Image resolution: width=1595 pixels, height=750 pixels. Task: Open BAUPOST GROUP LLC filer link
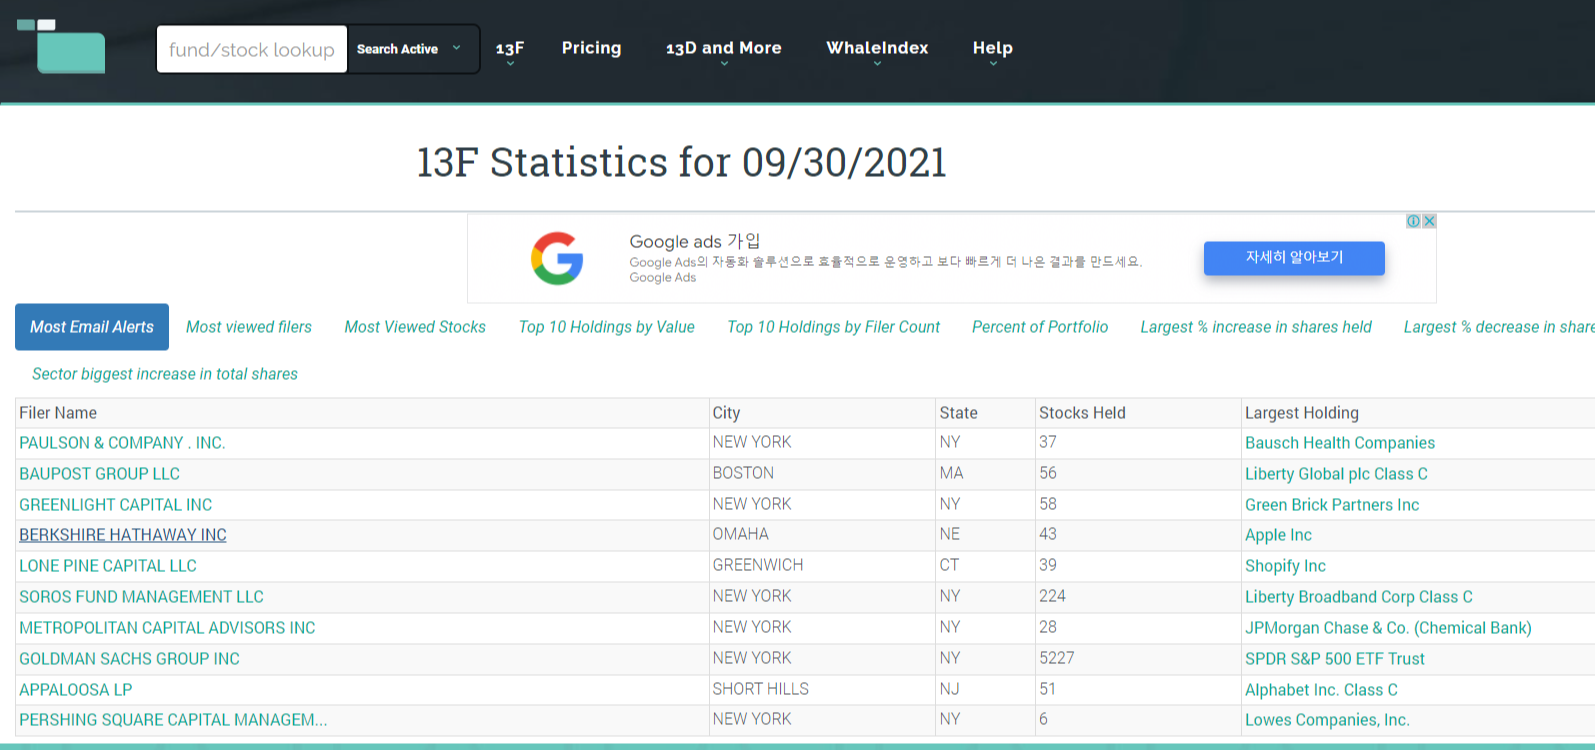tap(100, 474)
